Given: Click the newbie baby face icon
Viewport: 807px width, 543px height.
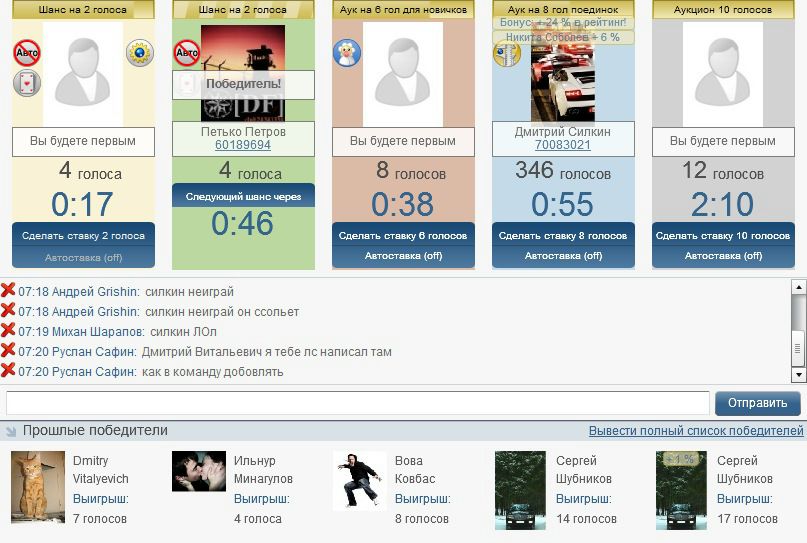Looking at the screenshot, I should [347, 52].
